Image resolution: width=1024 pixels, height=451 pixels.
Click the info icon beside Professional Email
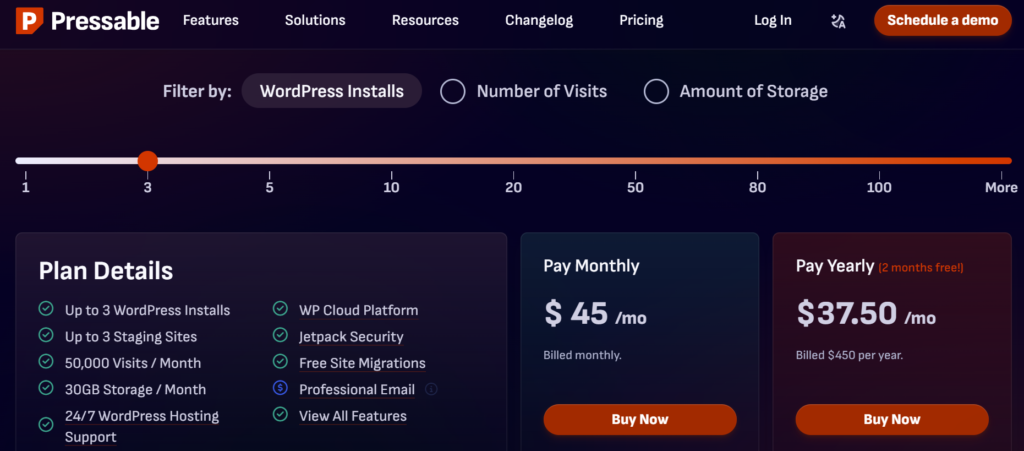pos(431,390)
